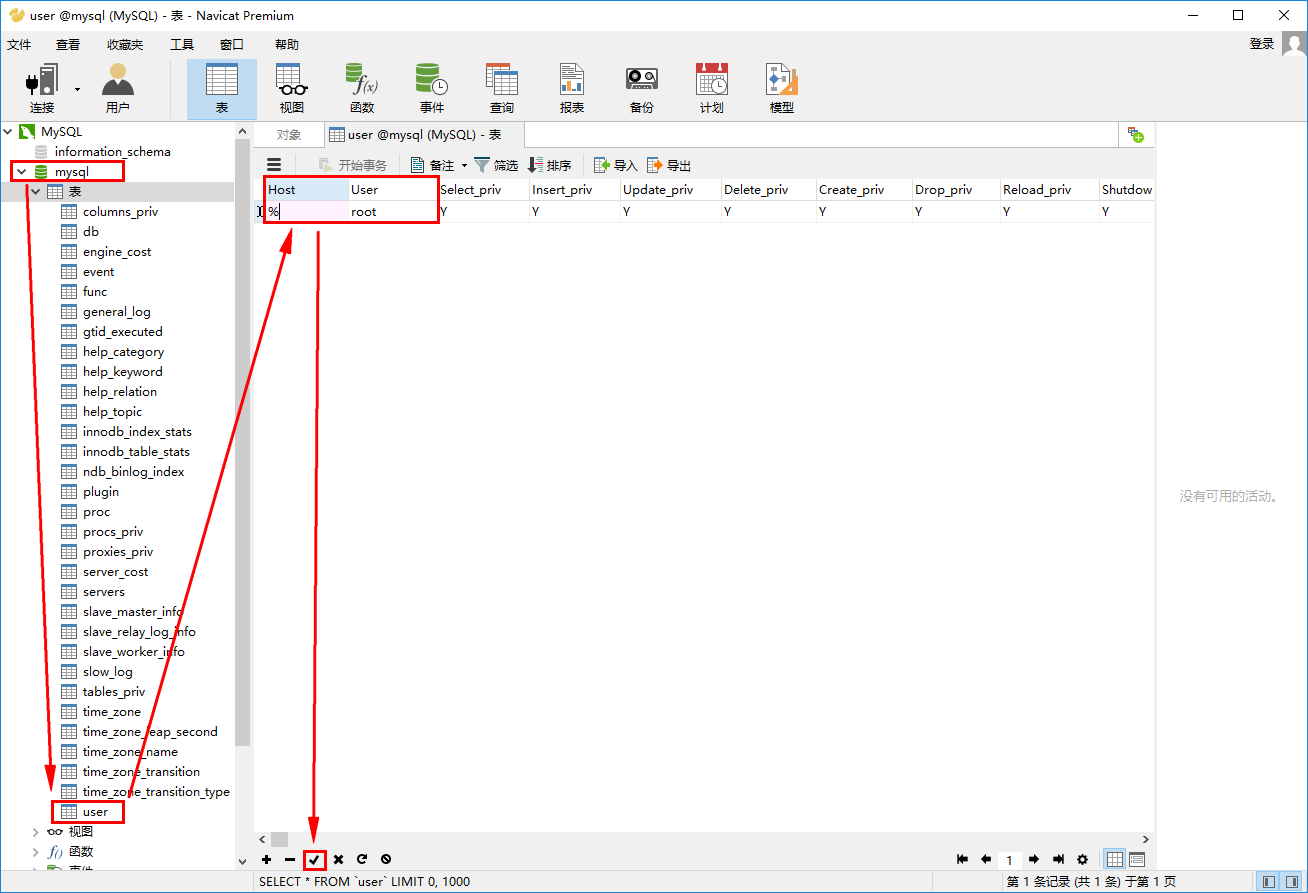Click the delete record minus icon
This screenshot has width=1308, height=893.
point(290,859)
